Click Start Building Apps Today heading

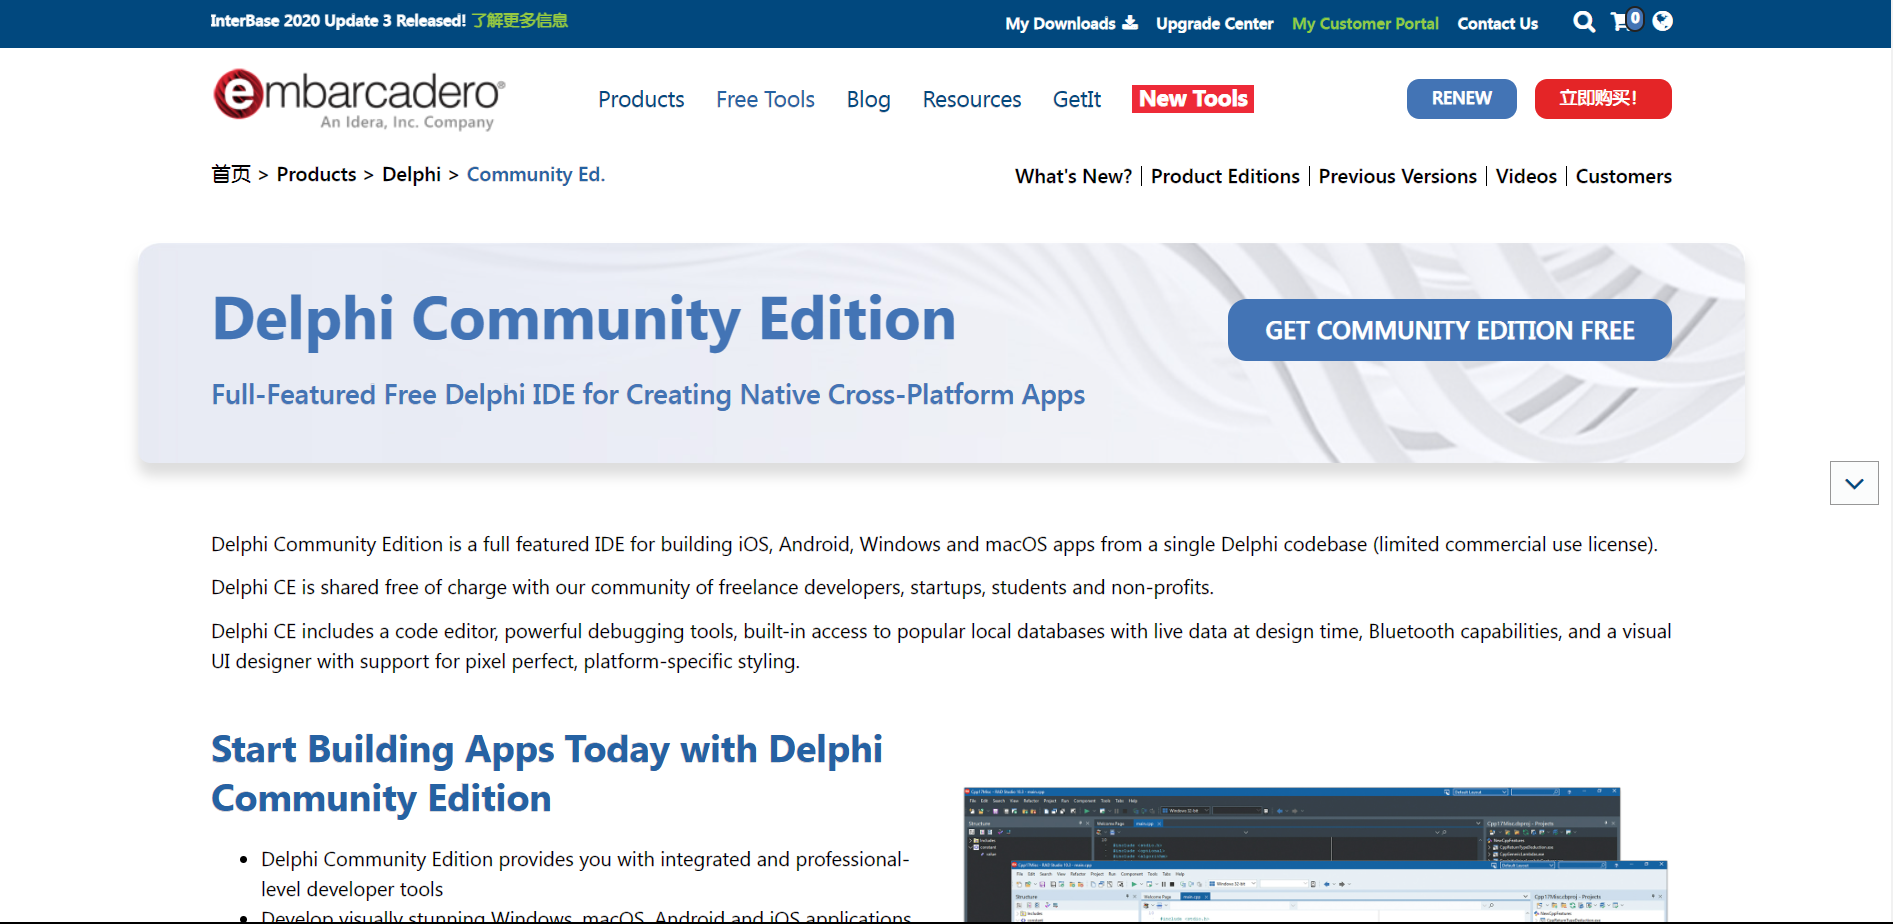coord(547,773)
